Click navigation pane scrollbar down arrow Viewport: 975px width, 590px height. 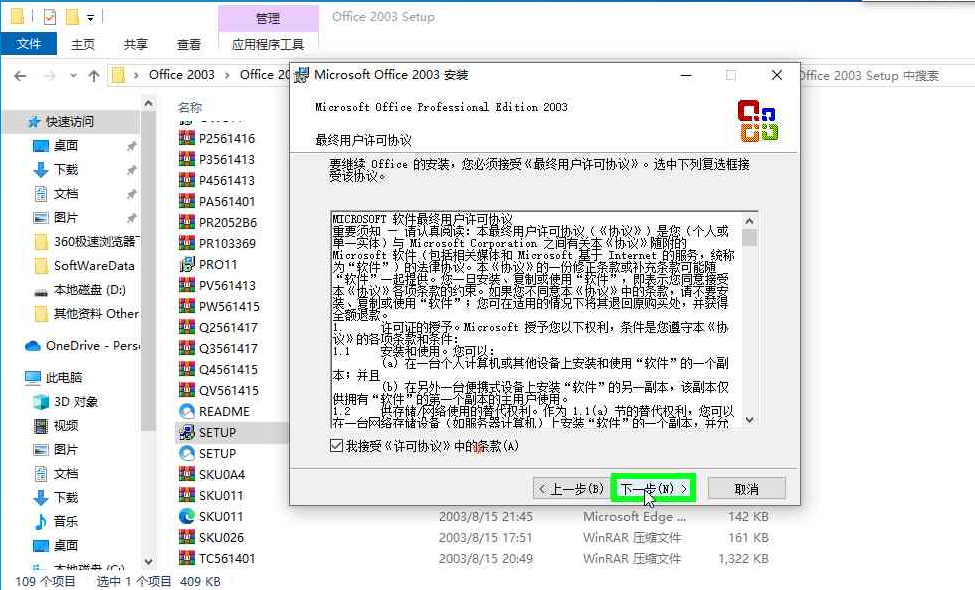pos(148,561)
